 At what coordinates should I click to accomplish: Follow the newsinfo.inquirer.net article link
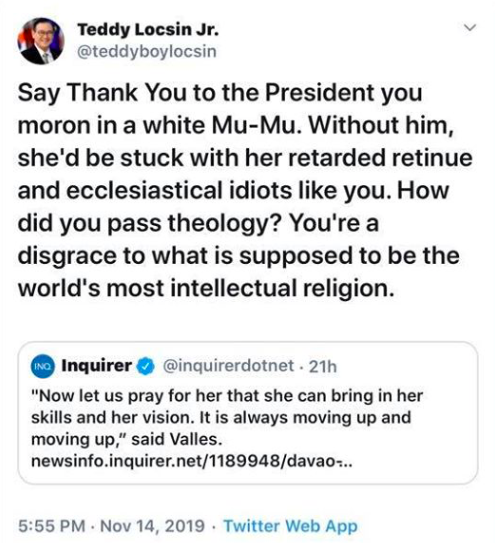click(192, 461)
